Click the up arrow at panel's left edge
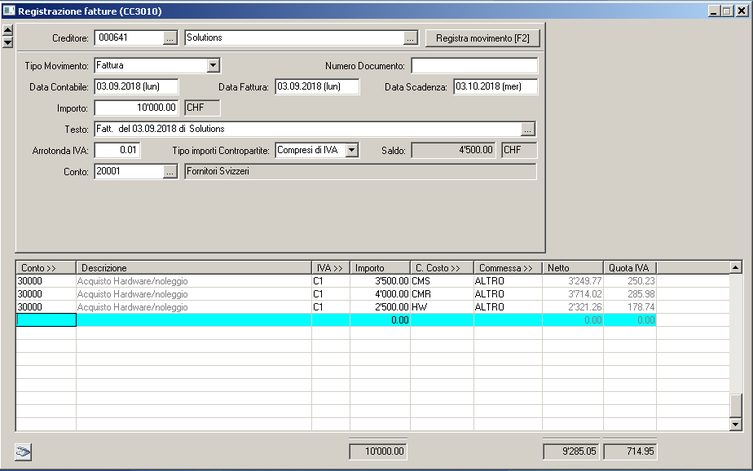 click(8, 29)
